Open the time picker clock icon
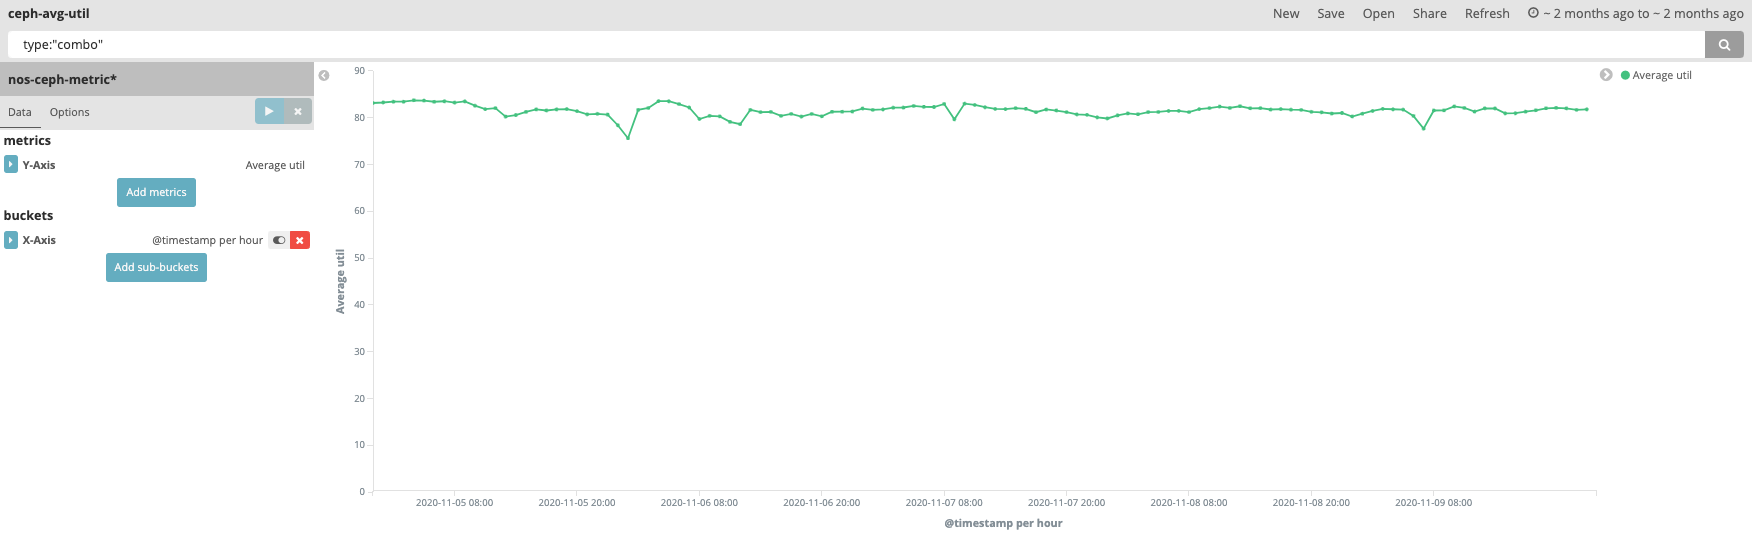The image size is (1752, 534). [x=1533, y=13]
